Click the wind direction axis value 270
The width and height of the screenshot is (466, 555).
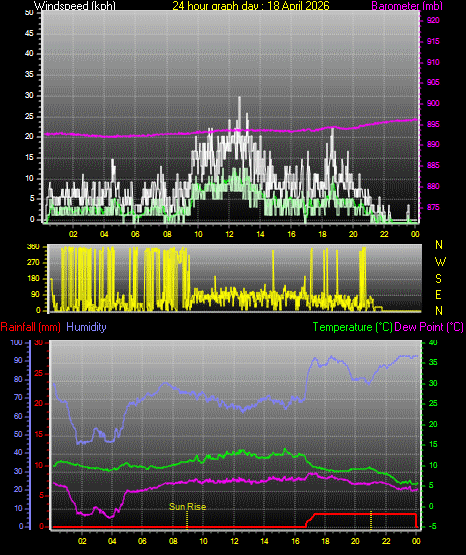[x=33, y=263]
